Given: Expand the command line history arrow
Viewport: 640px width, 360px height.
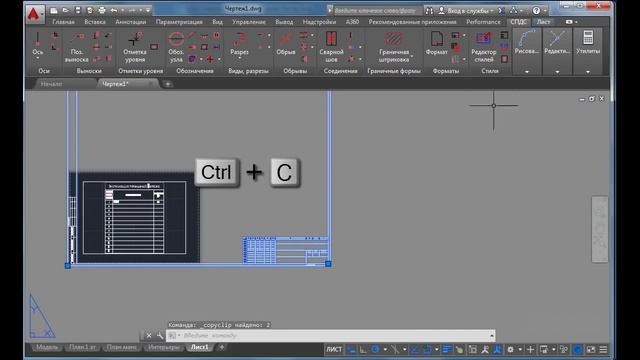Looking at the screenshot, I should [492, 336].
